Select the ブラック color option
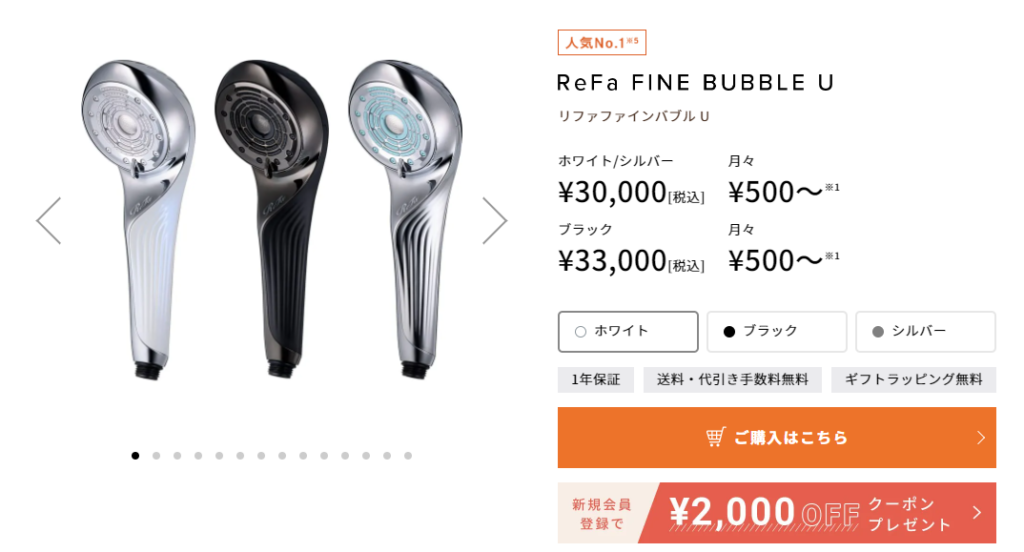 776,331
